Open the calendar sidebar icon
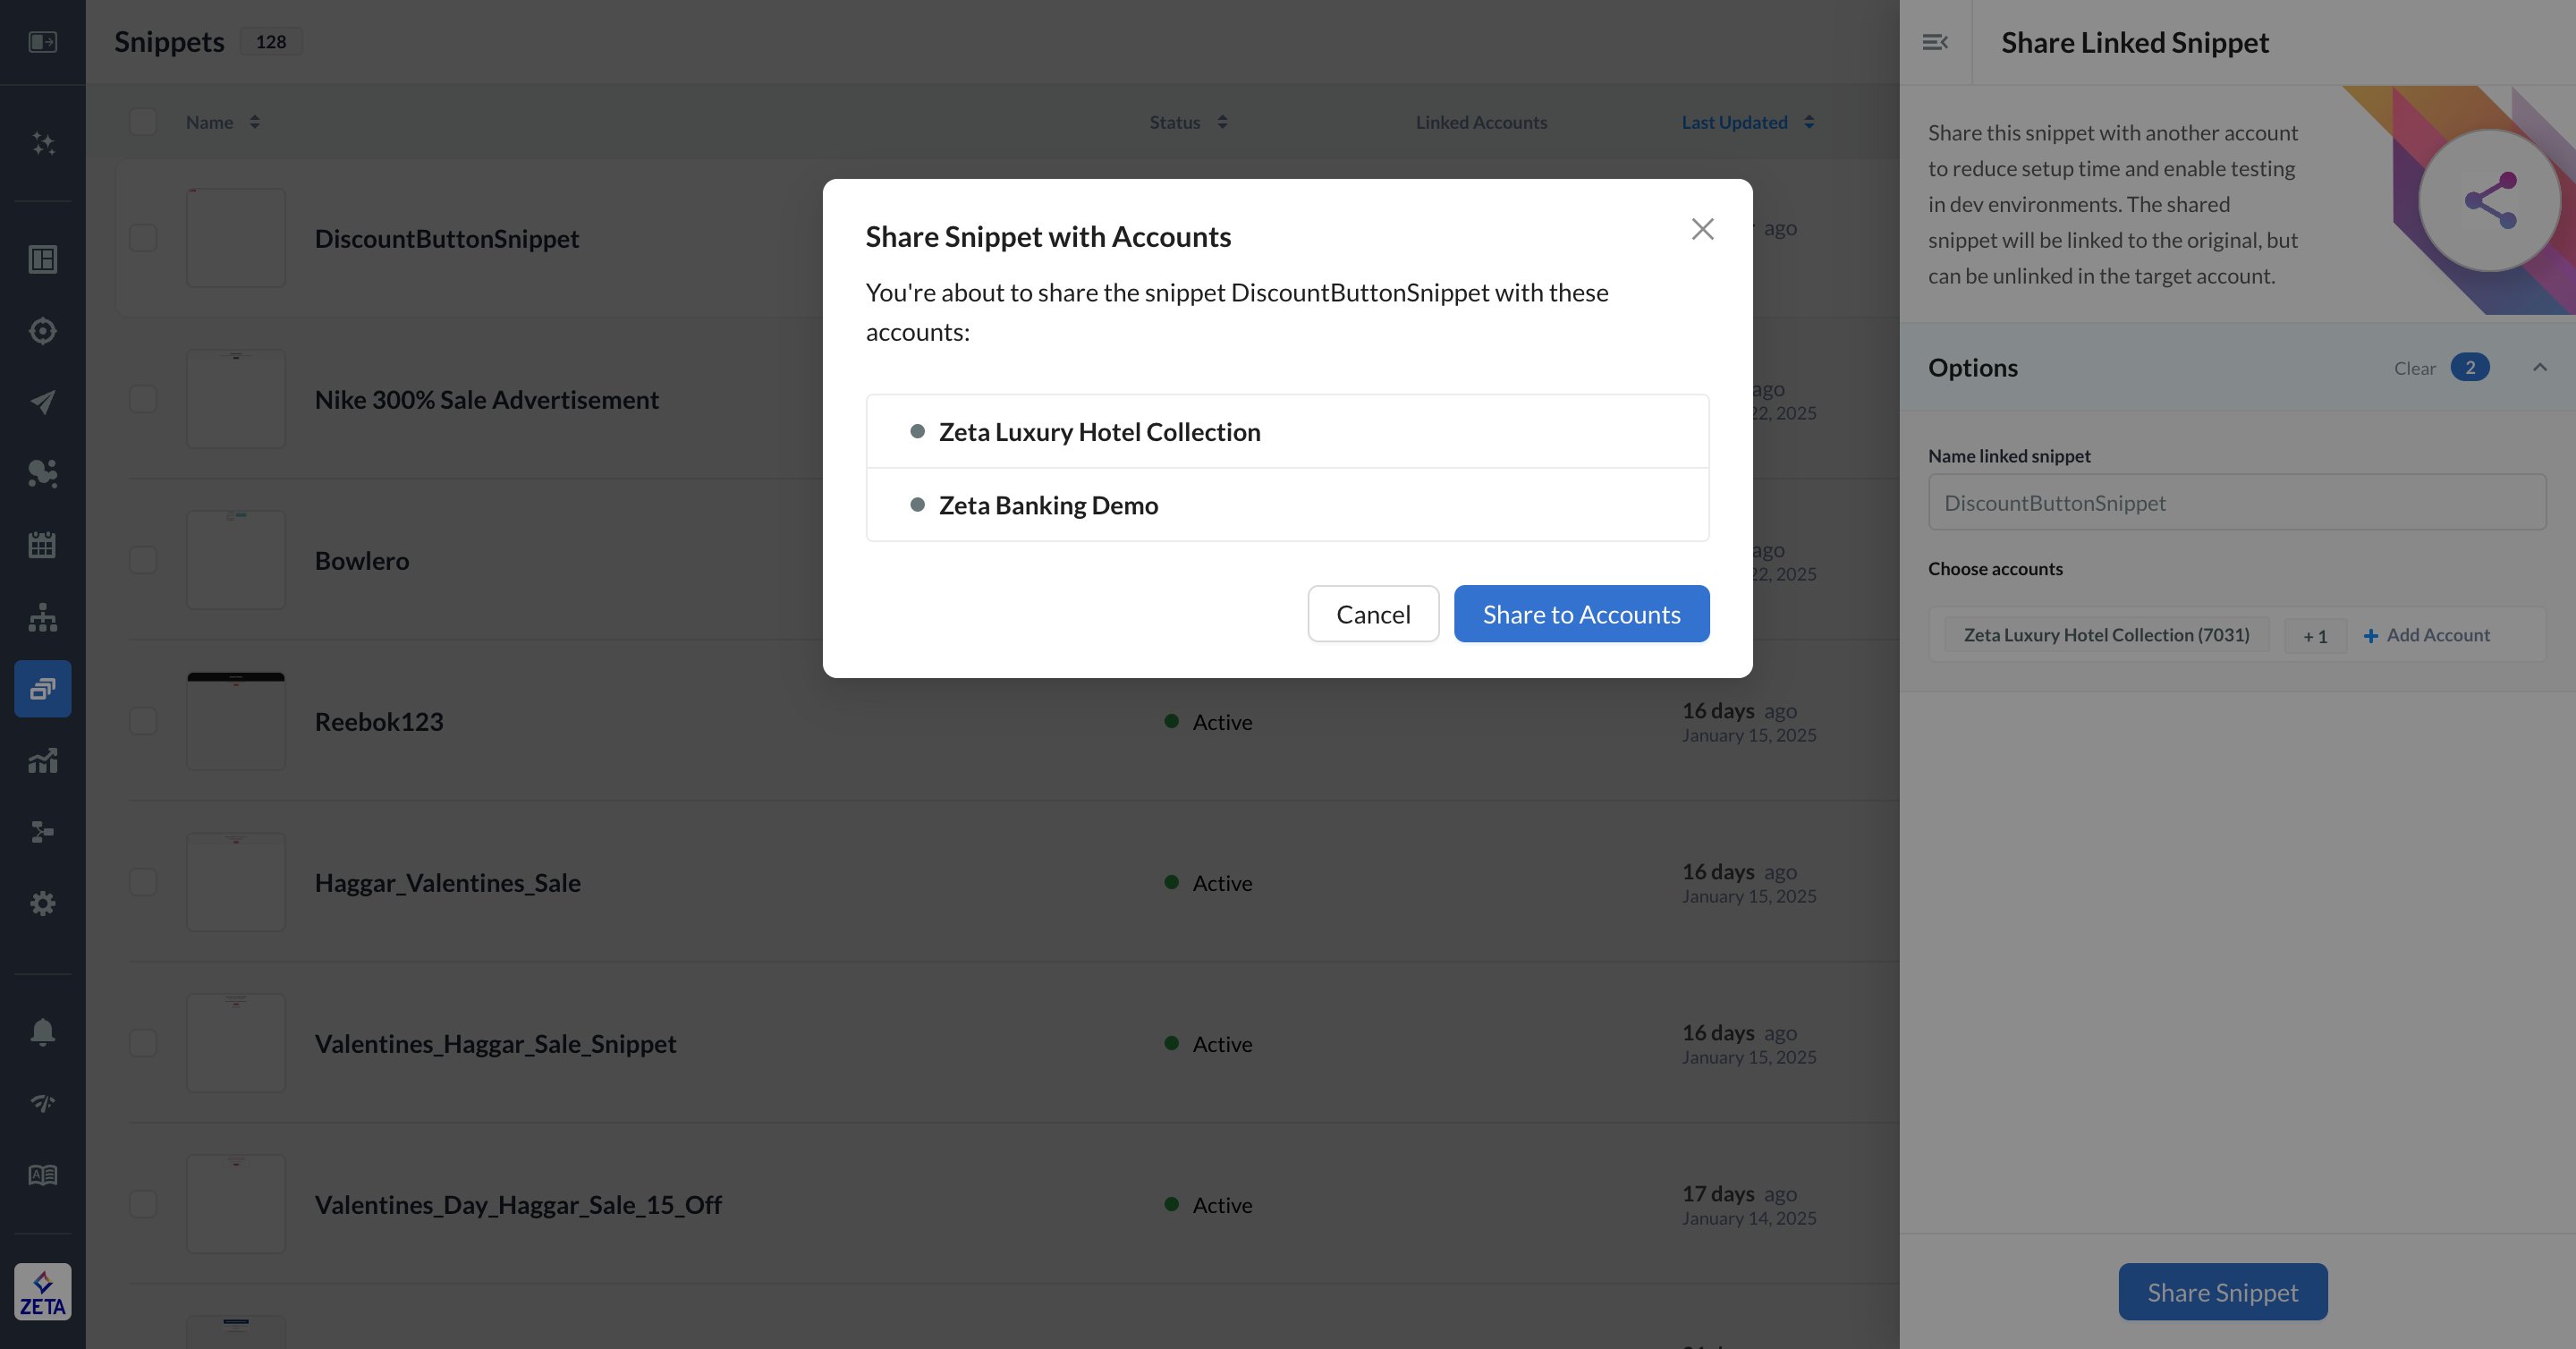This screenshot has width=2576, height=1349. coord(43,545)
